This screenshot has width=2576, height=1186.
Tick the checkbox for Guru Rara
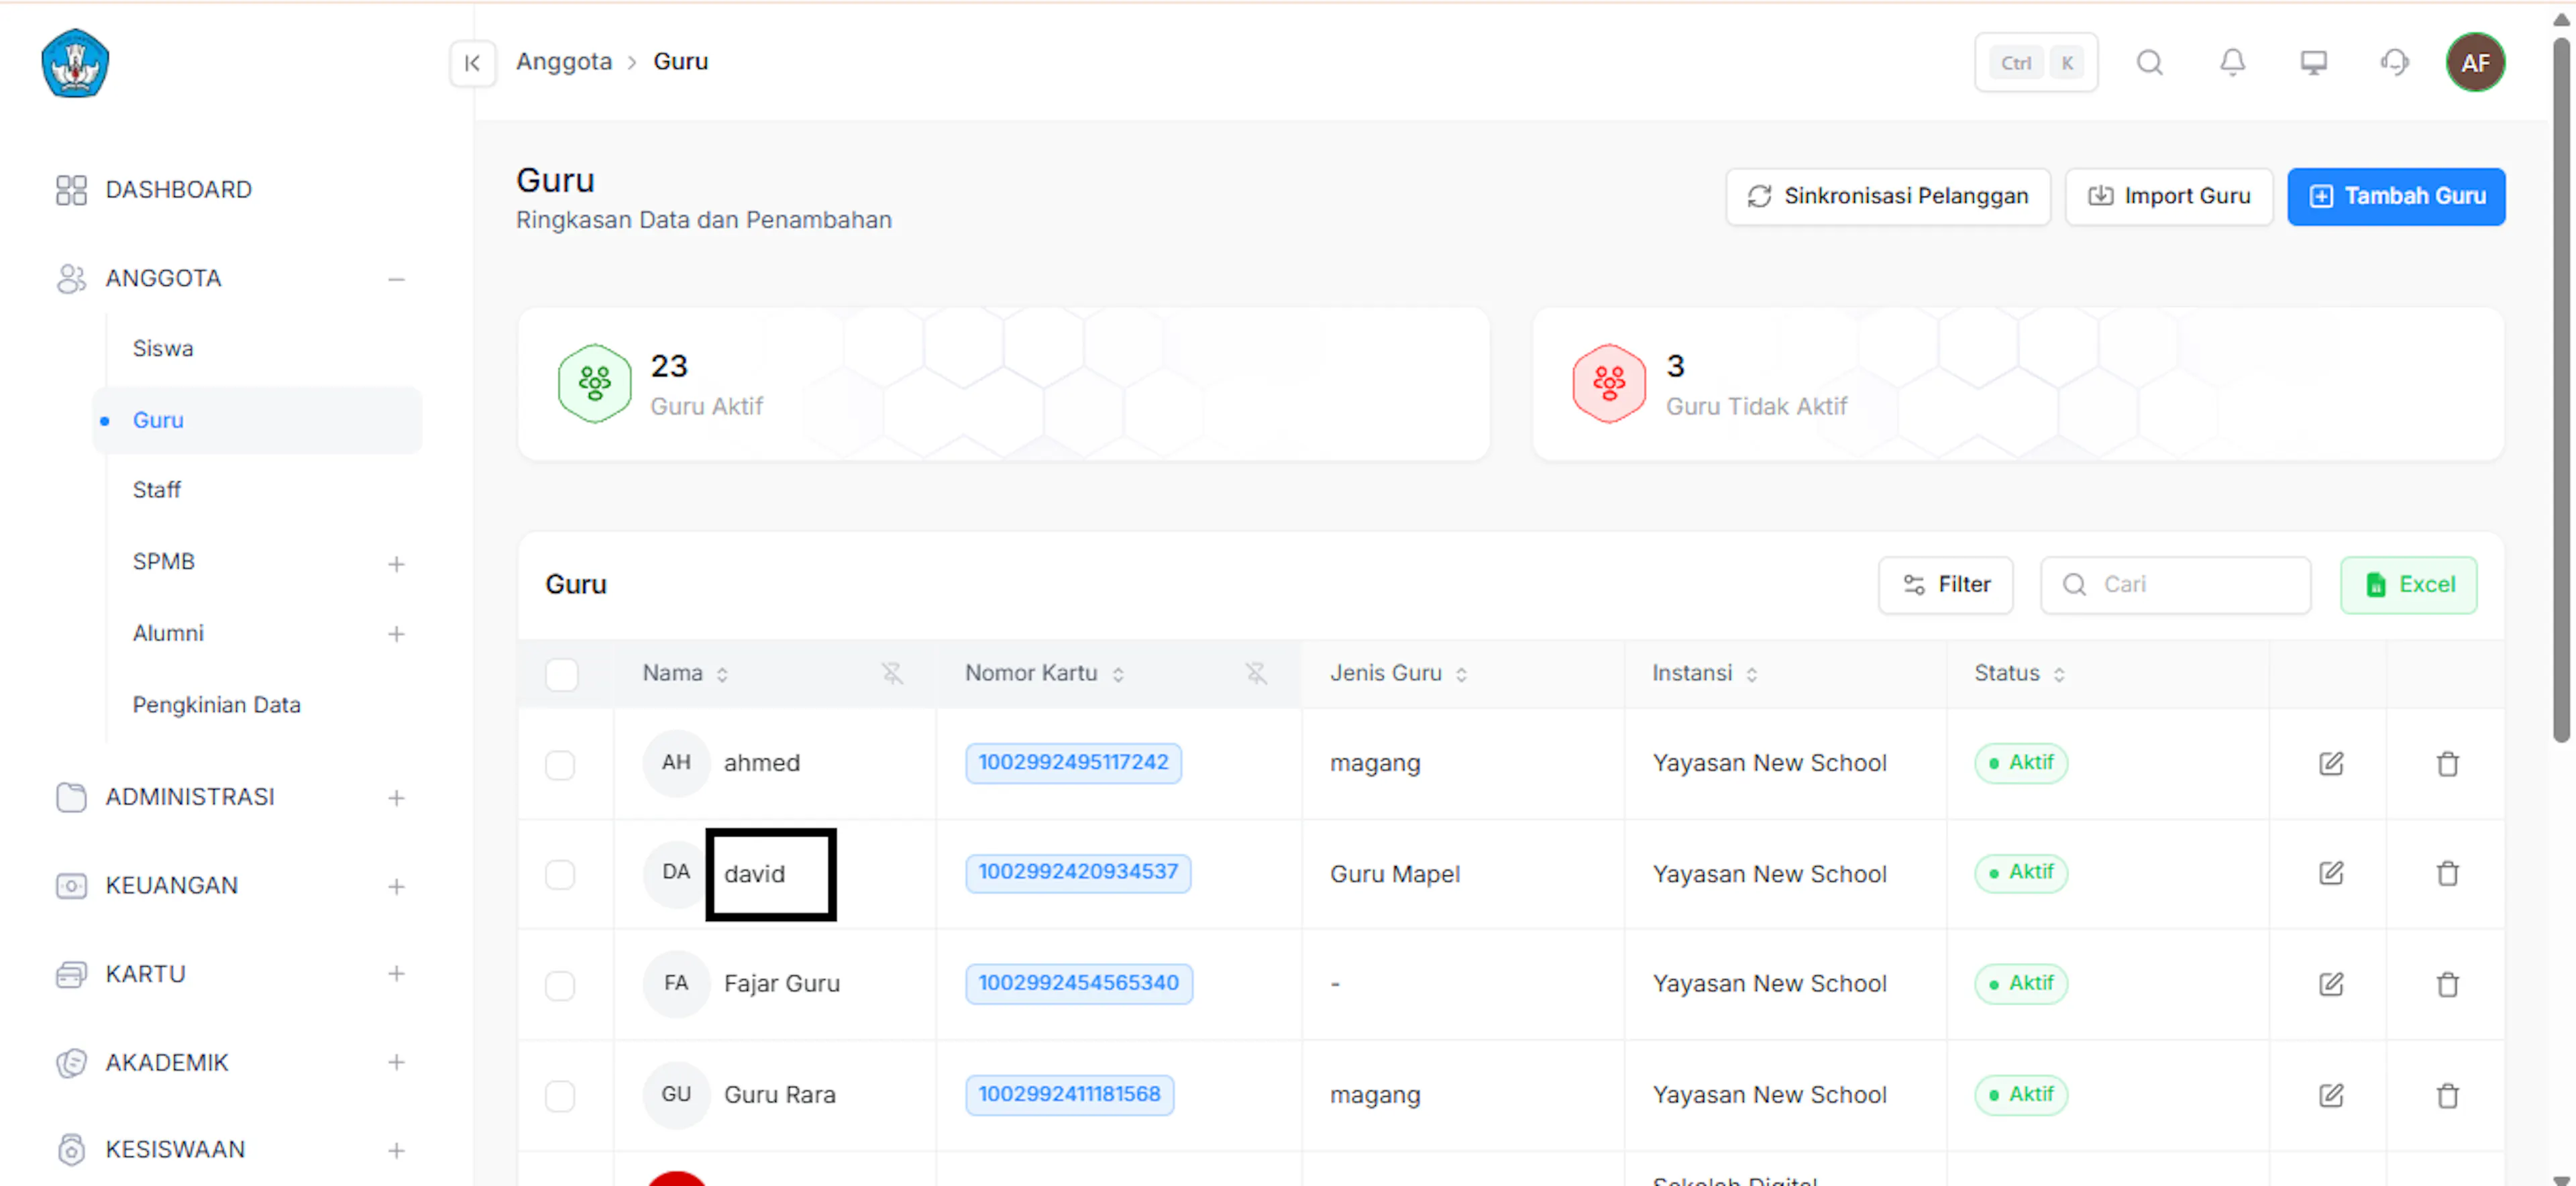pyautogui.click(x=560, y=1096)
